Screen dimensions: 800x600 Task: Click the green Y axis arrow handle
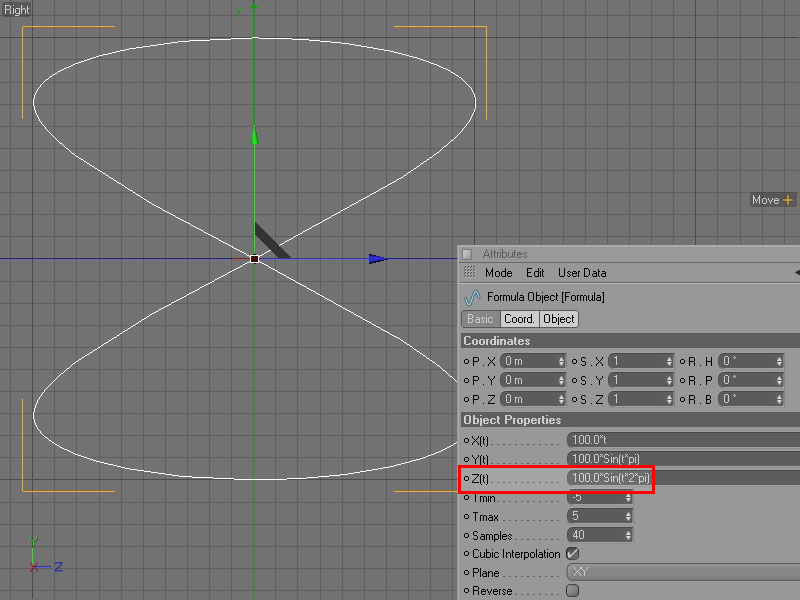[x=254, y=134]
